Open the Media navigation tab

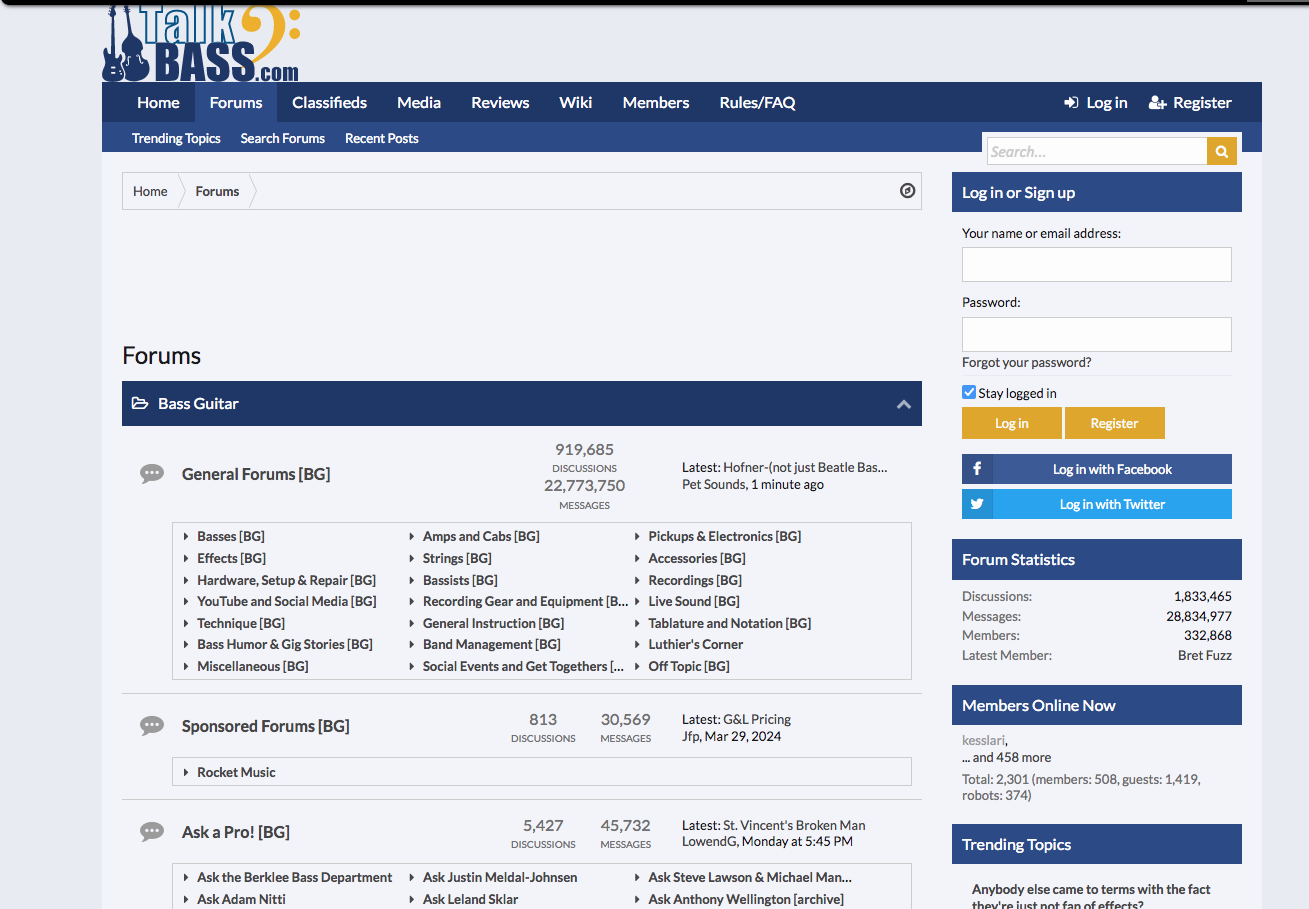[419, 102]
